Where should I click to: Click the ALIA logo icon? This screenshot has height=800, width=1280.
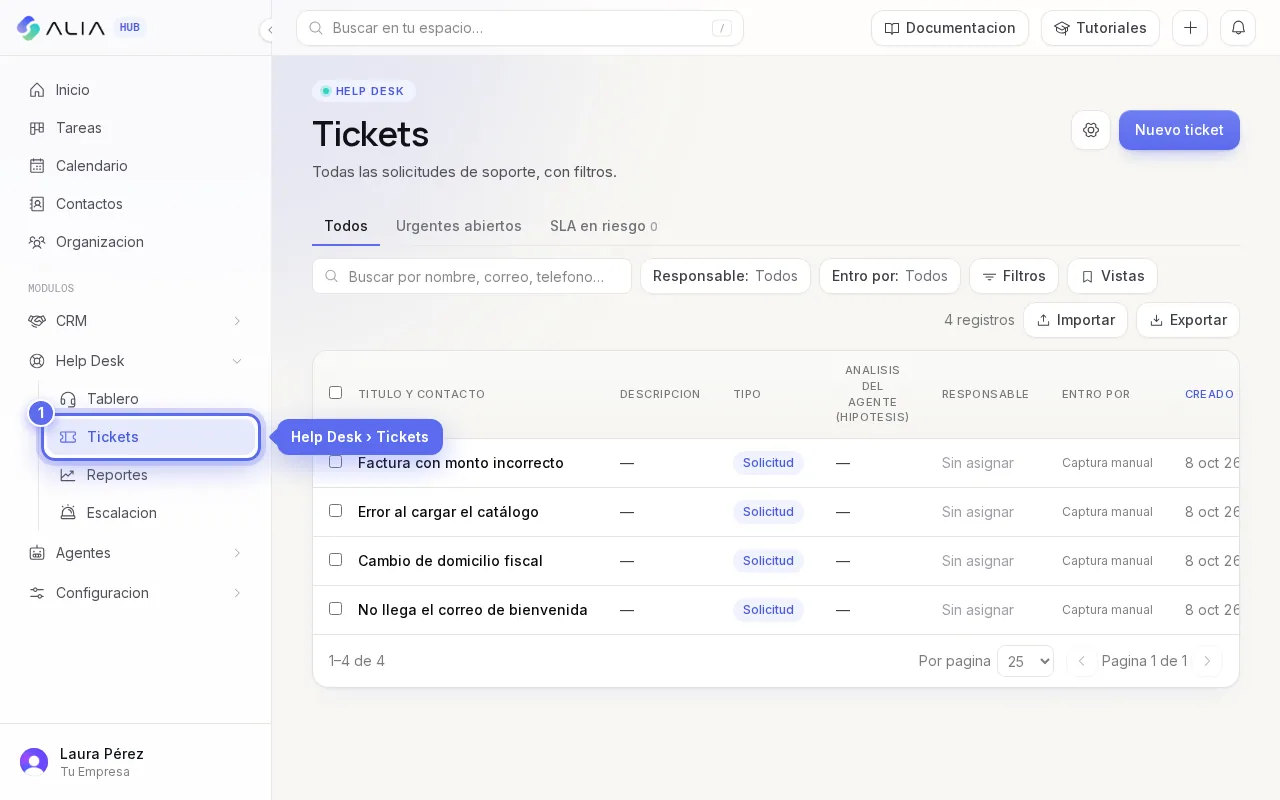pos(29,28)
